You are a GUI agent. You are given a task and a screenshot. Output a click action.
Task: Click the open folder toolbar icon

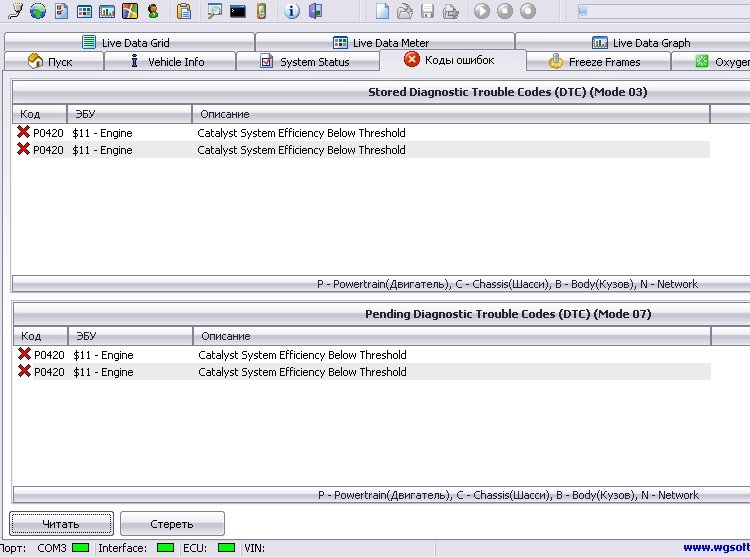(405, 12)
